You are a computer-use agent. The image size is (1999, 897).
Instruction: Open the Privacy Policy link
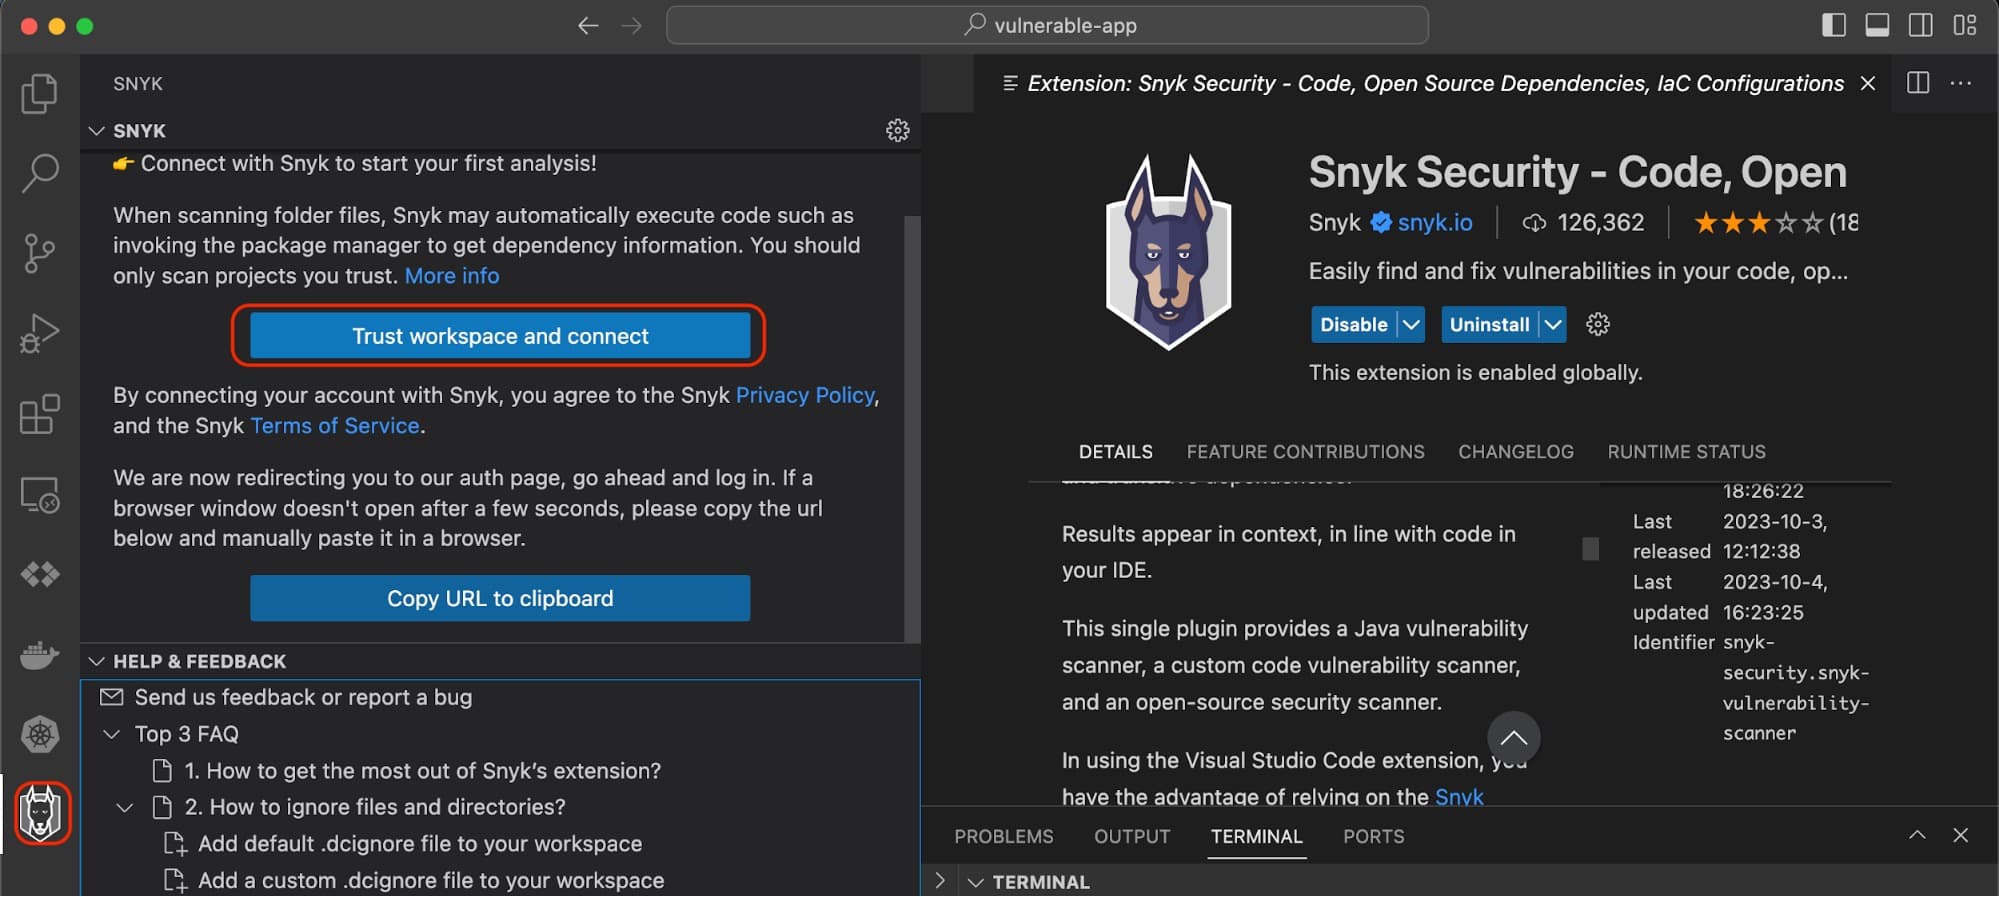click(x=805, y=395)
